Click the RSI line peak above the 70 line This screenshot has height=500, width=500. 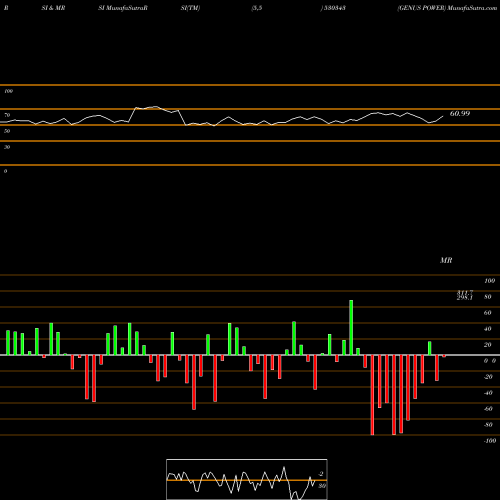click(156, 107)
